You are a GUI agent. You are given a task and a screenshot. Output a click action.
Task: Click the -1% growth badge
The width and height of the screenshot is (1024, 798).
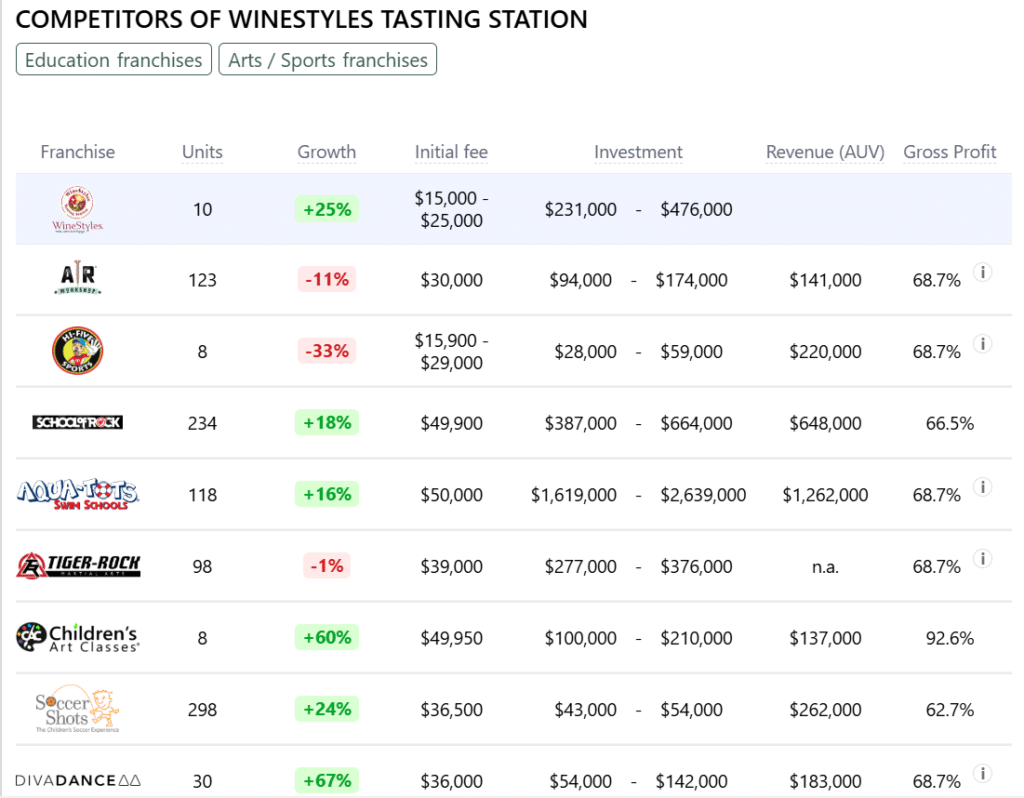[x=327, y=566]
